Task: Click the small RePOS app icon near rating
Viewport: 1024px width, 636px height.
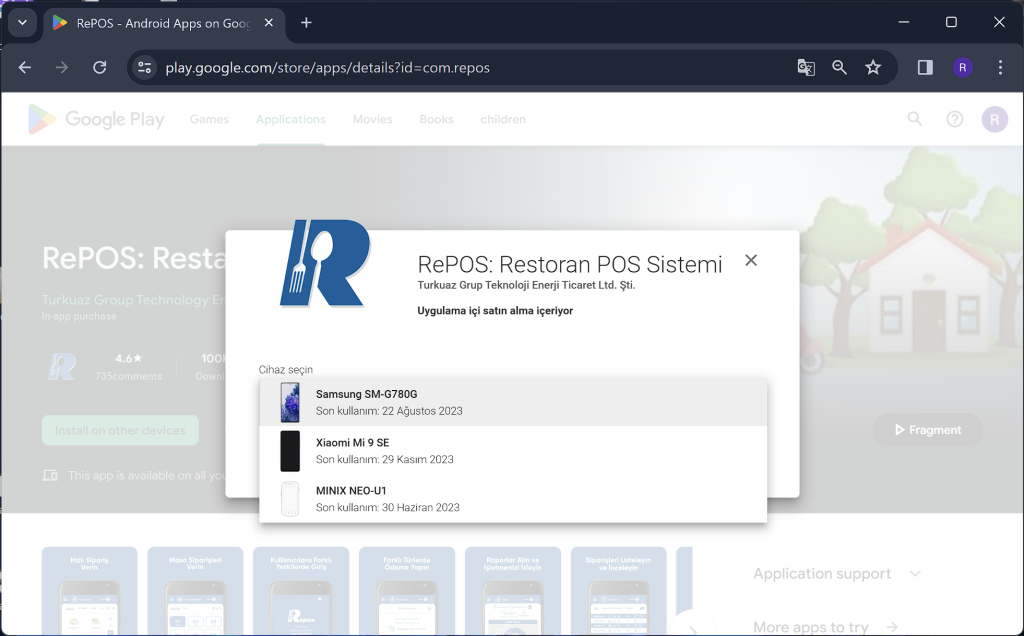Action: tap(63, 366)
